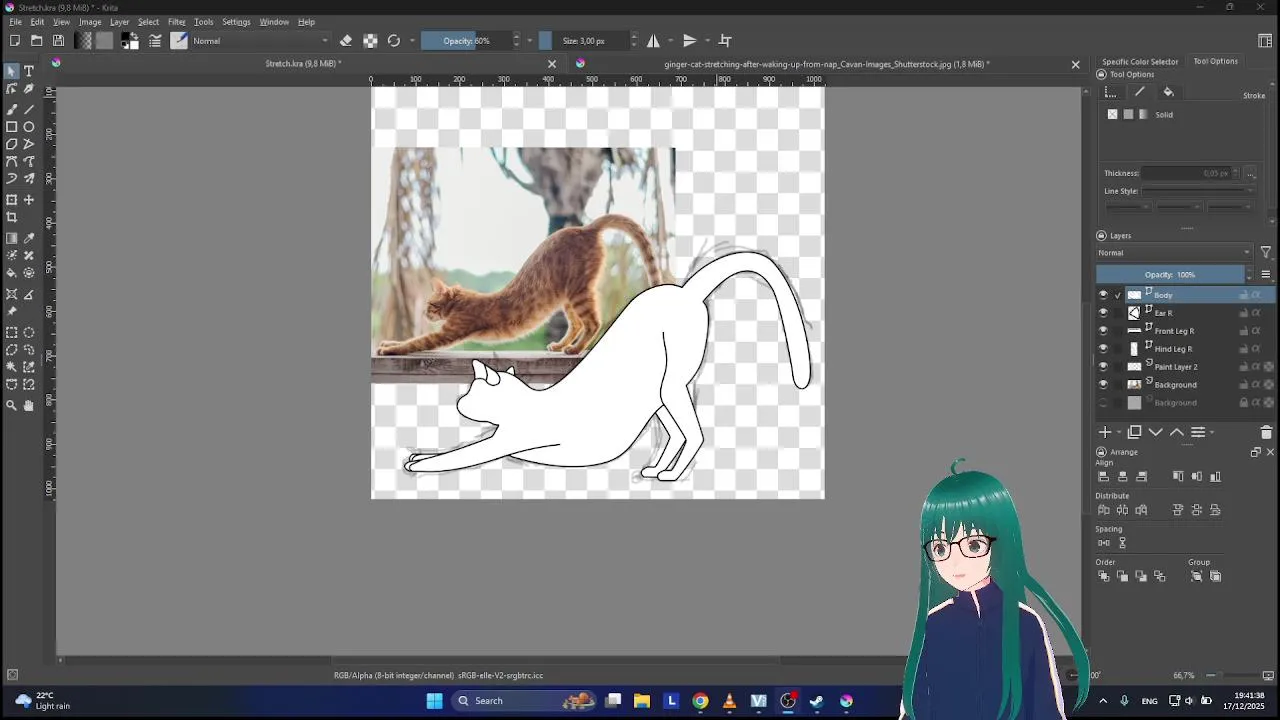Select the Text tool

[29, 71]
